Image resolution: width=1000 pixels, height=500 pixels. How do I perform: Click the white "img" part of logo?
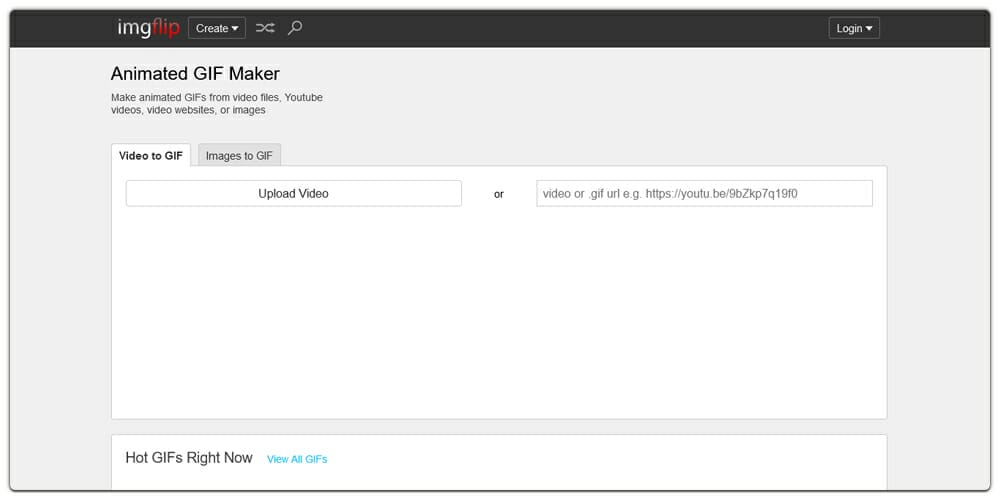pyautogui.click(x=131, y=28)
